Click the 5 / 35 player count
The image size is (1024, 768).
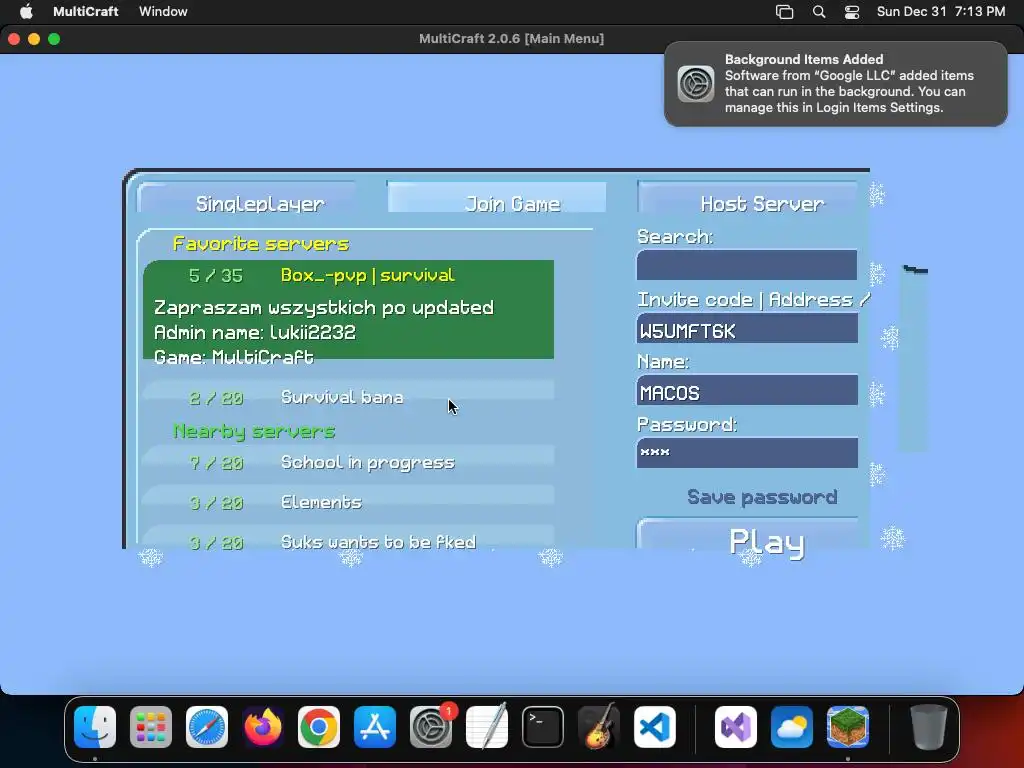pyautogui.click(x=216, y=276)
